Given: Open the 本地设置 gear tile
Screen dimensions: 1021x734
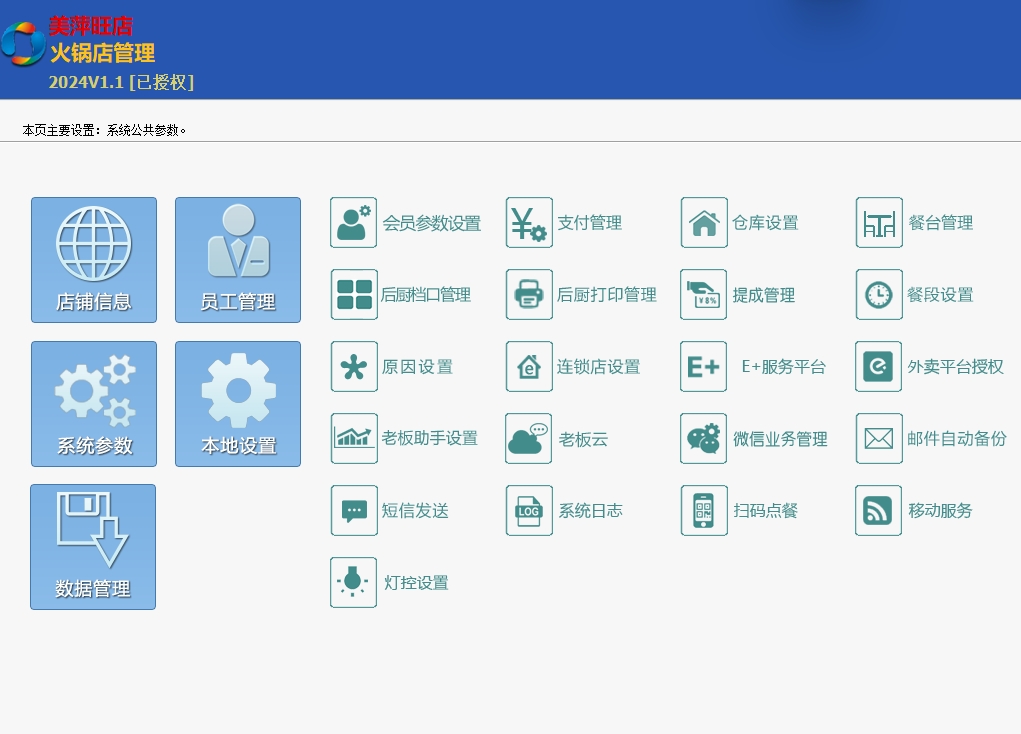Looking at the screenshot, I should pos(238,404).
